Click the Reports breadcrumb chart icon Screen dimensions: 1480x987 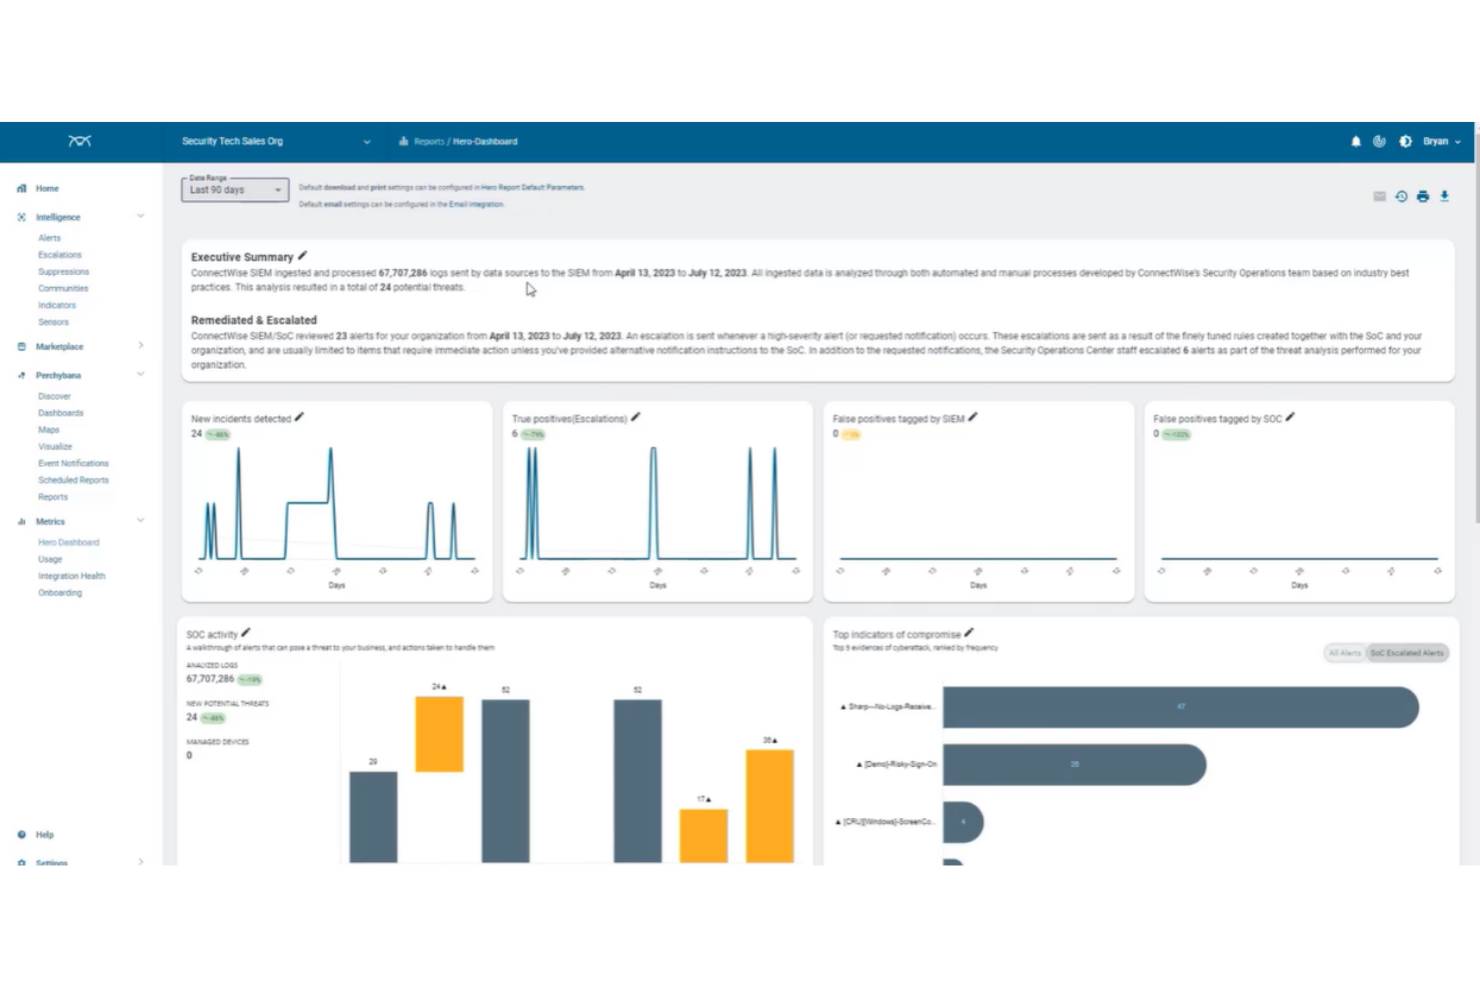click(404, 141)
